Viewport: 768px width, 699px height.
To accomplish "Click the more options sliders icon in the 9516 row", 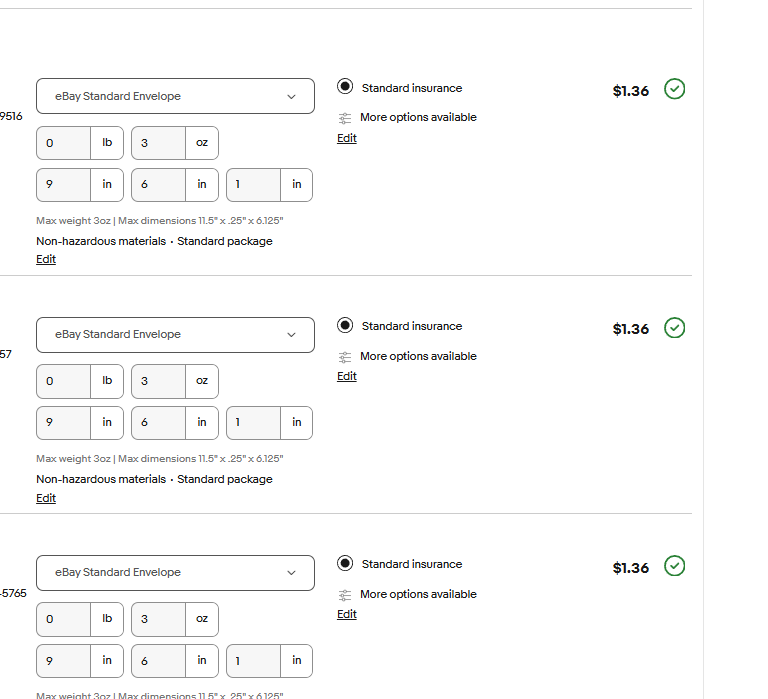I will (x=345, y=118).
